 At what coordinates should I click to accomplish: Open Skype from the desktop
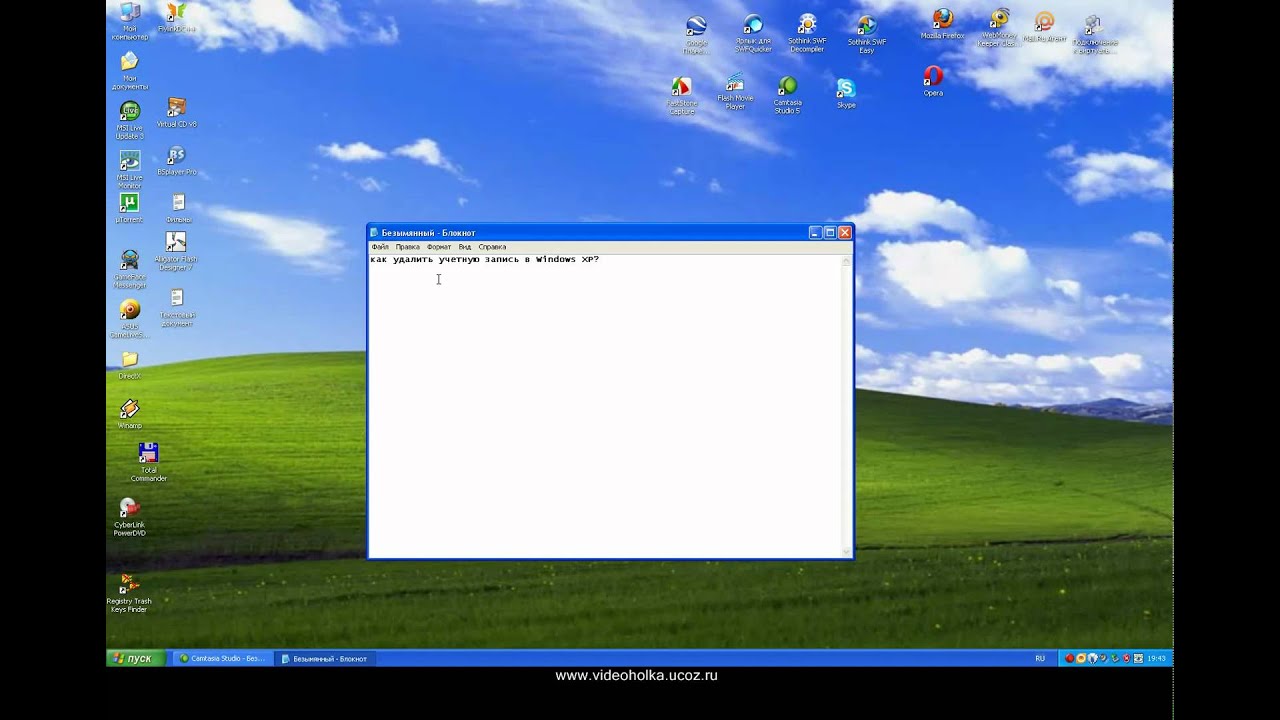tap(846, 93)
